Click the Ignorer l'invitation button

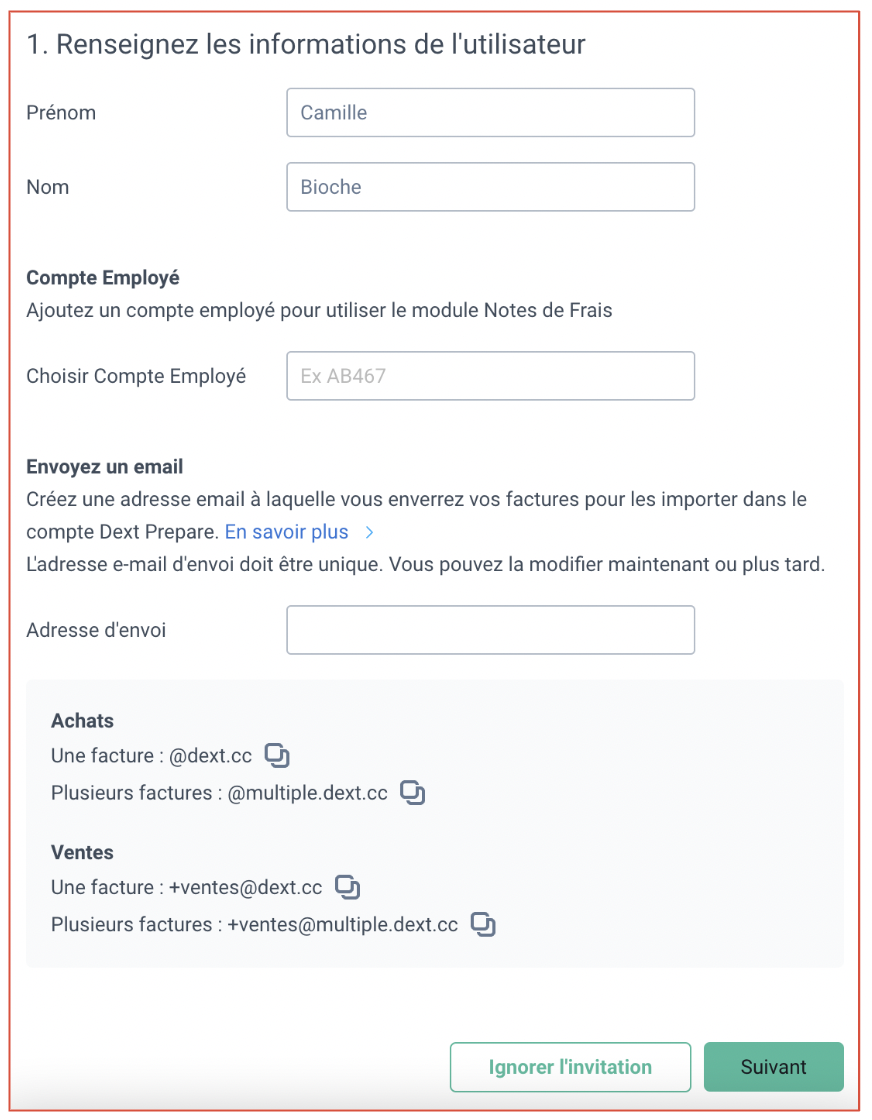click(571, 1066)
